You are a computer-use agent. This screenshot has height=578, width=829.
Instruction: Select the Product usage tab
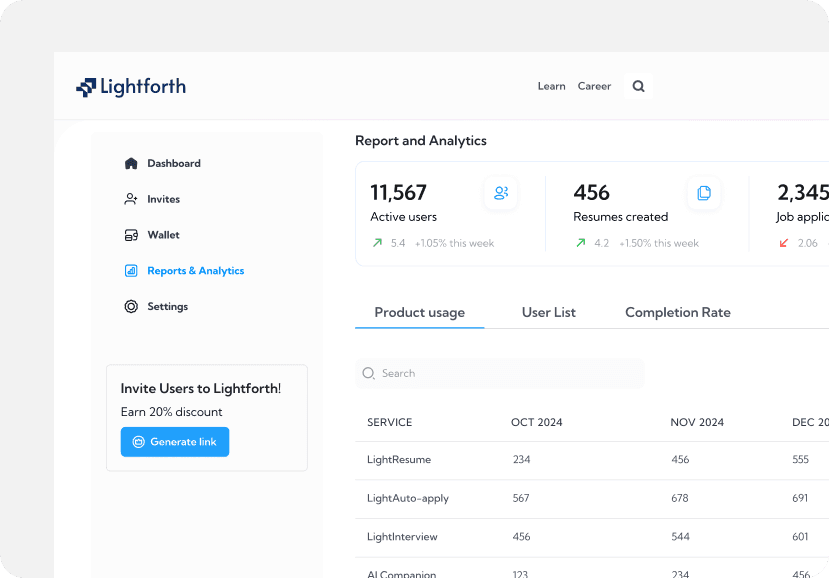click(x=419, y=313)
